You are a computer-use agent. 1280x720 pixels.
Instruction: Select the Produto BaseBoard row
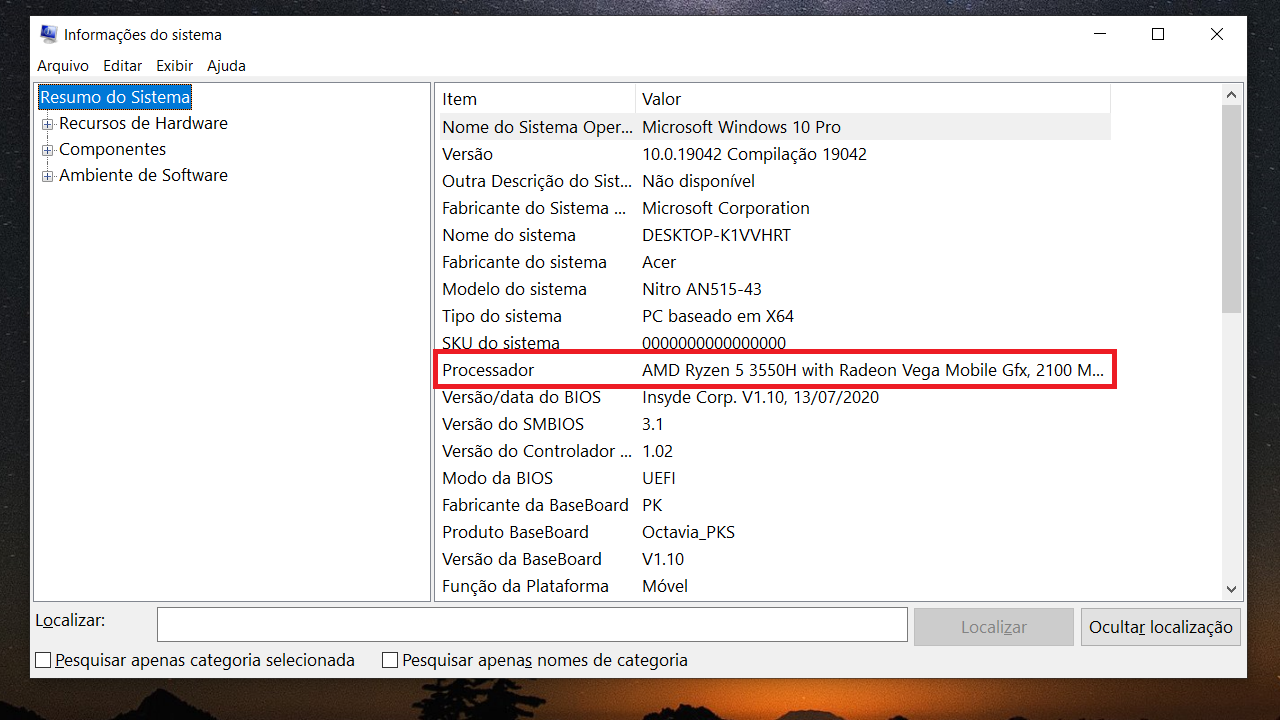click(x=773, y=532)
